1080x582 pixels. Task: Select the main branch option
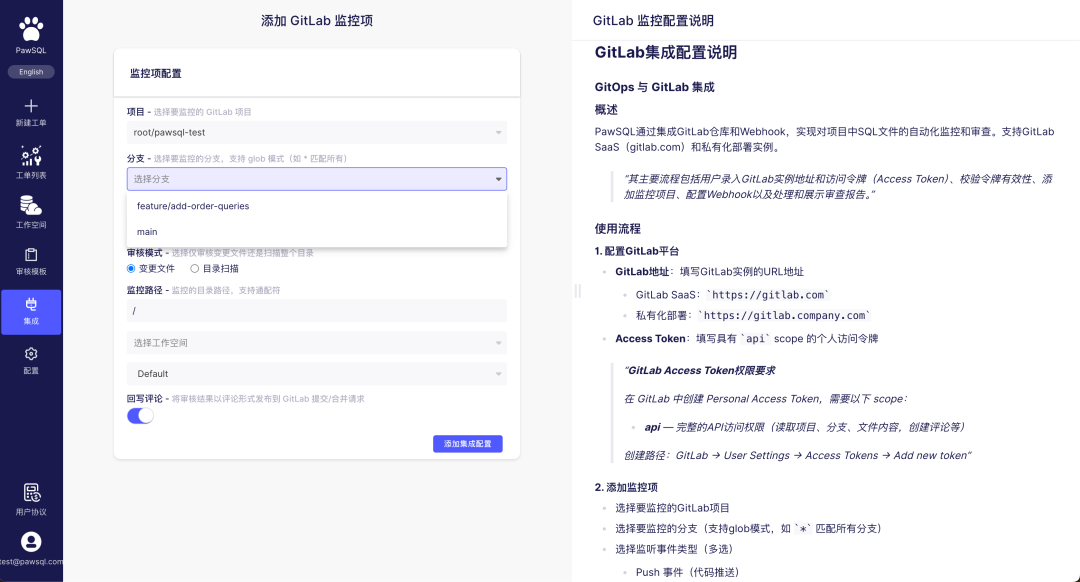(x=317, y=232)
